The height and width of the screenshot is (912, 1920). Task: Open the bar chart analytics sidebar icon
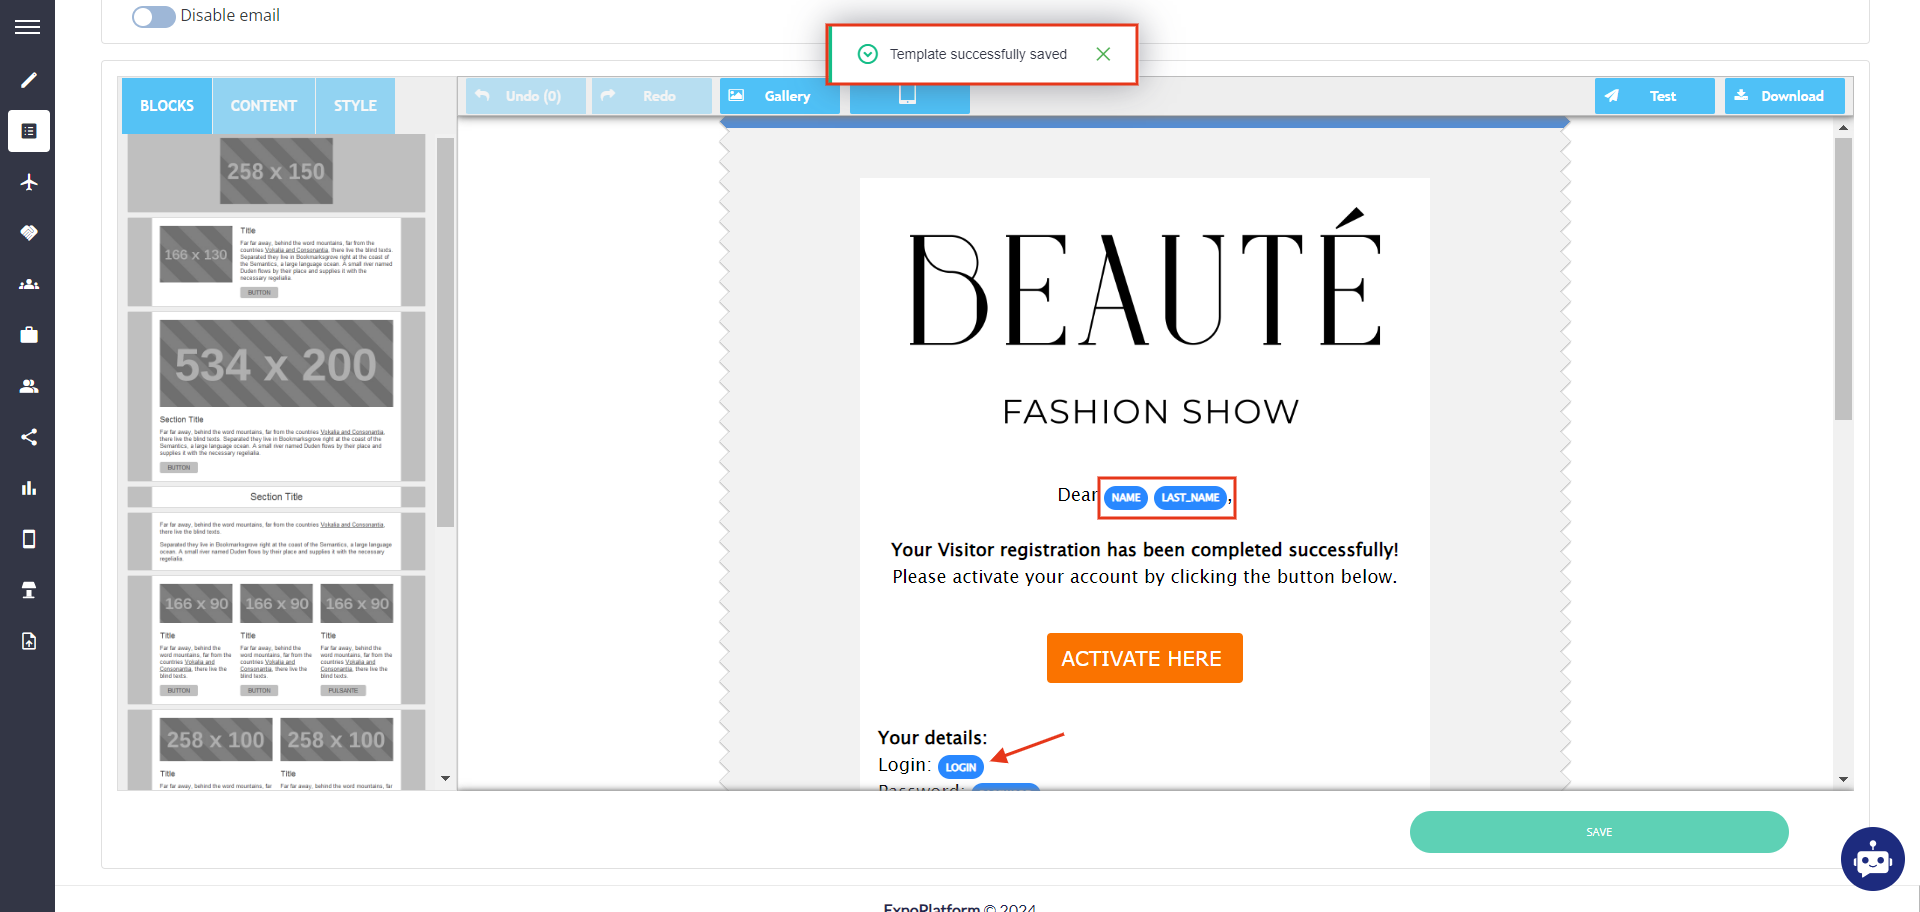pos(29,488)
